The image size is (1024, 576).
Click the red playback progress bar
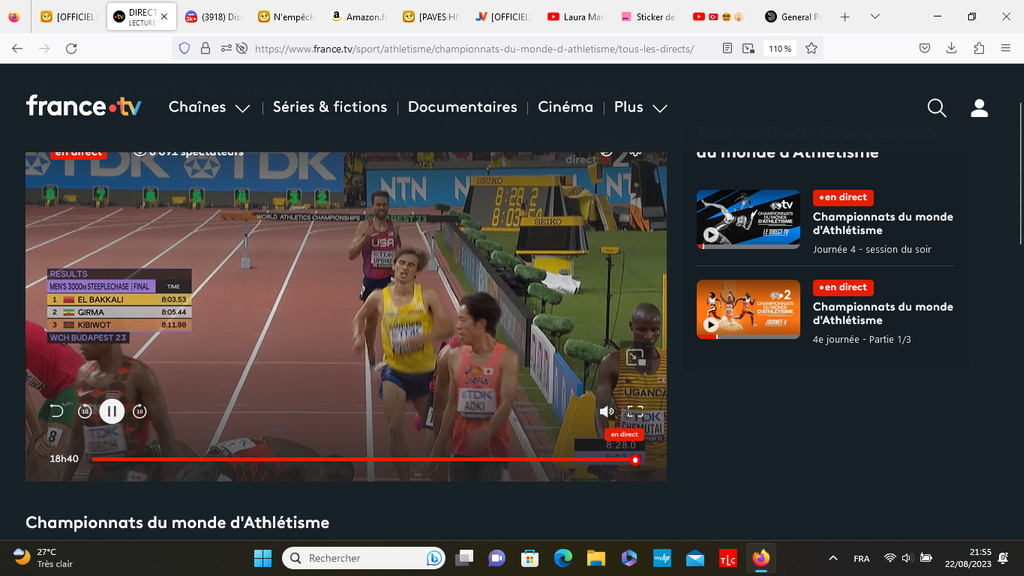[363, 460]
